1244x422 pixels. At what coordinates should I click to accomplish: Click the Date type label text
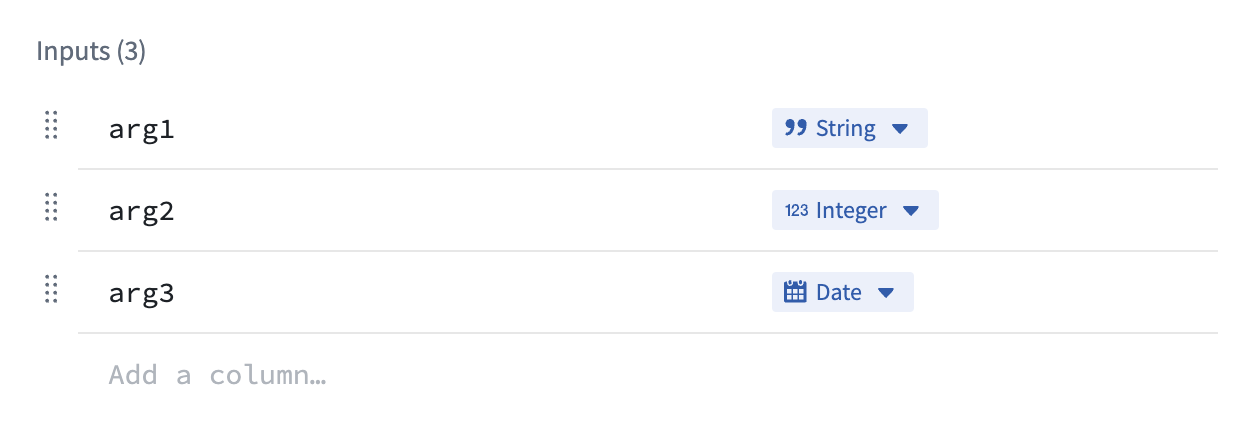click(839, 292)
